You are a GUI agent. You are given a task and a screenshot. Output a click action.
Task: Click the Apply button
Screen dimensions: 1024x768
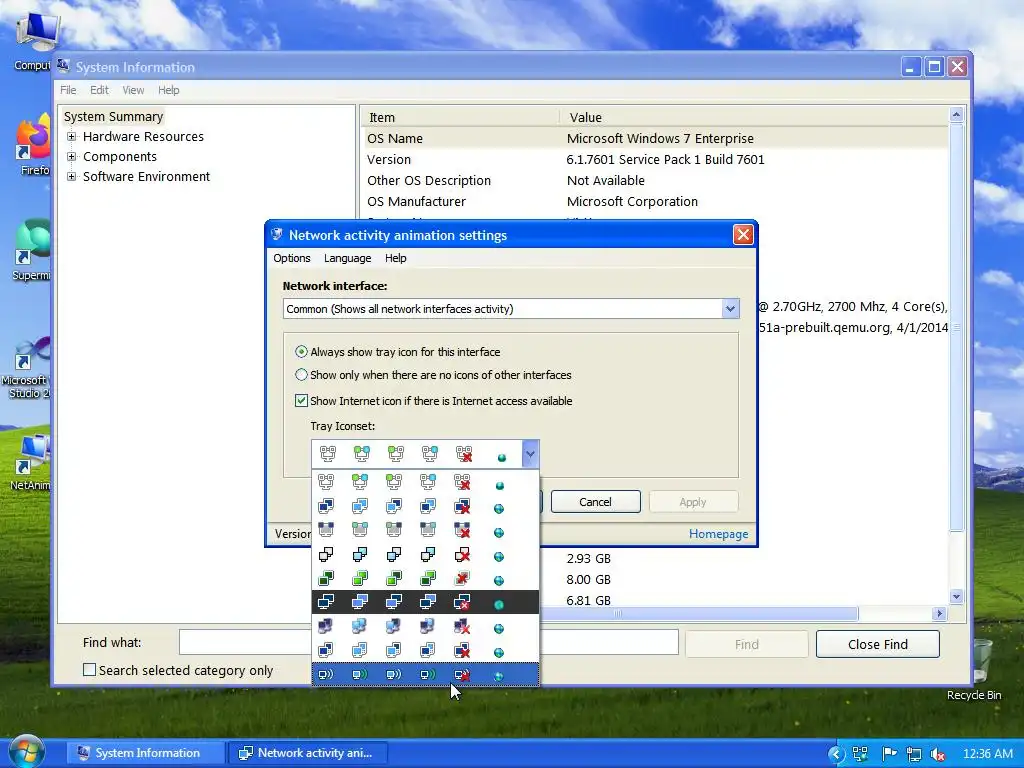pos(693,502)
